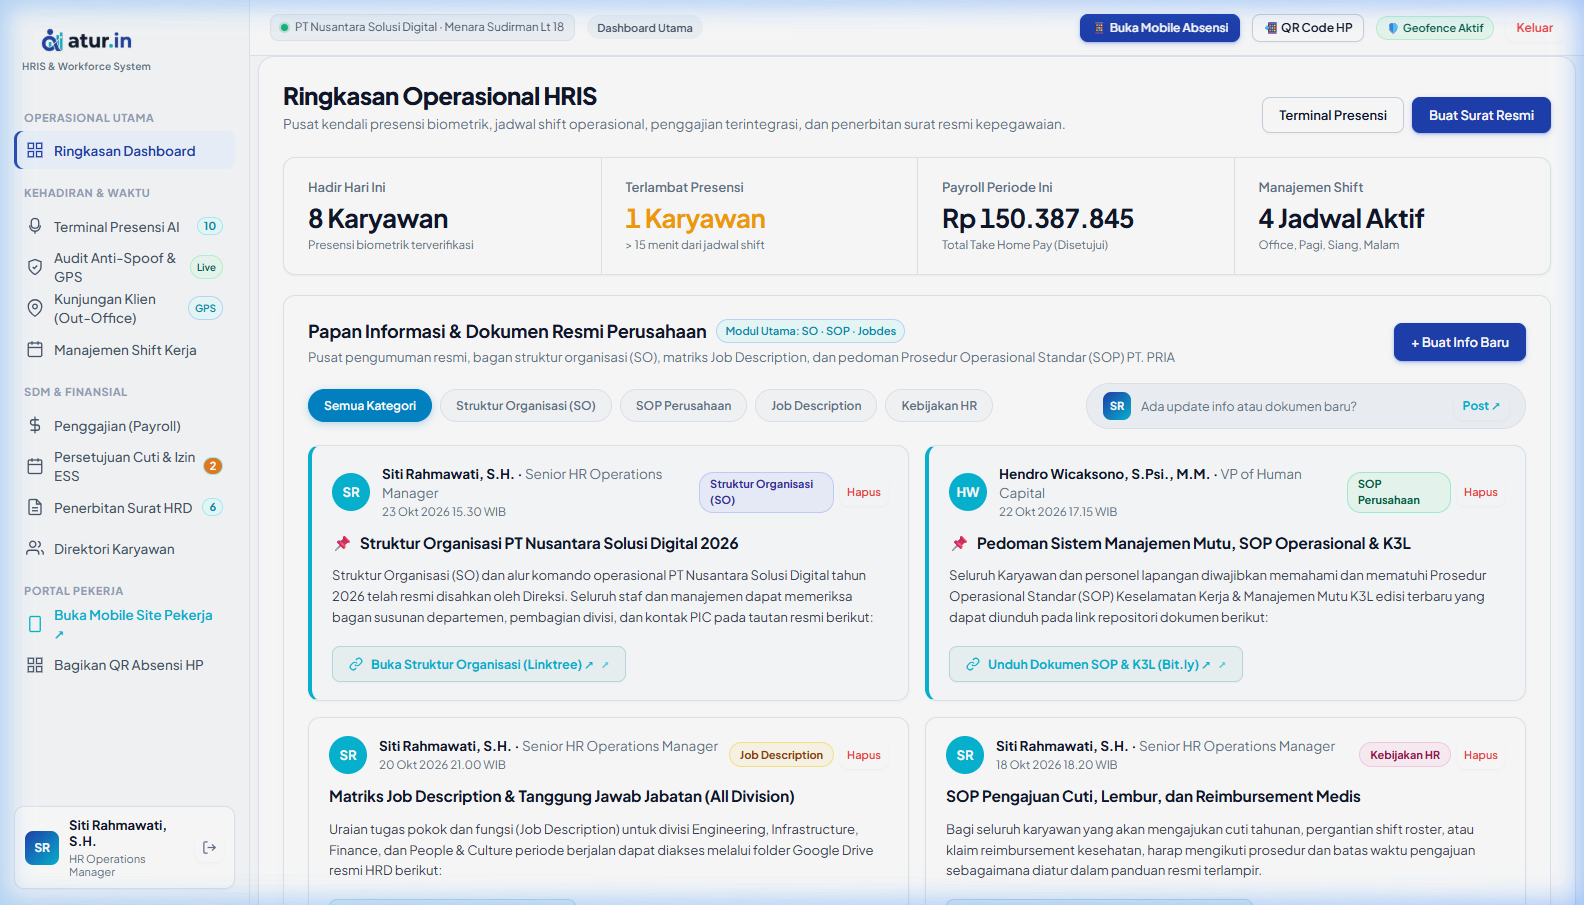Click the logout arrow icon beside Siti Rahmawati
Viewport: 1584px width, 905px height.
pyautogui.click(x=209, y=847)
